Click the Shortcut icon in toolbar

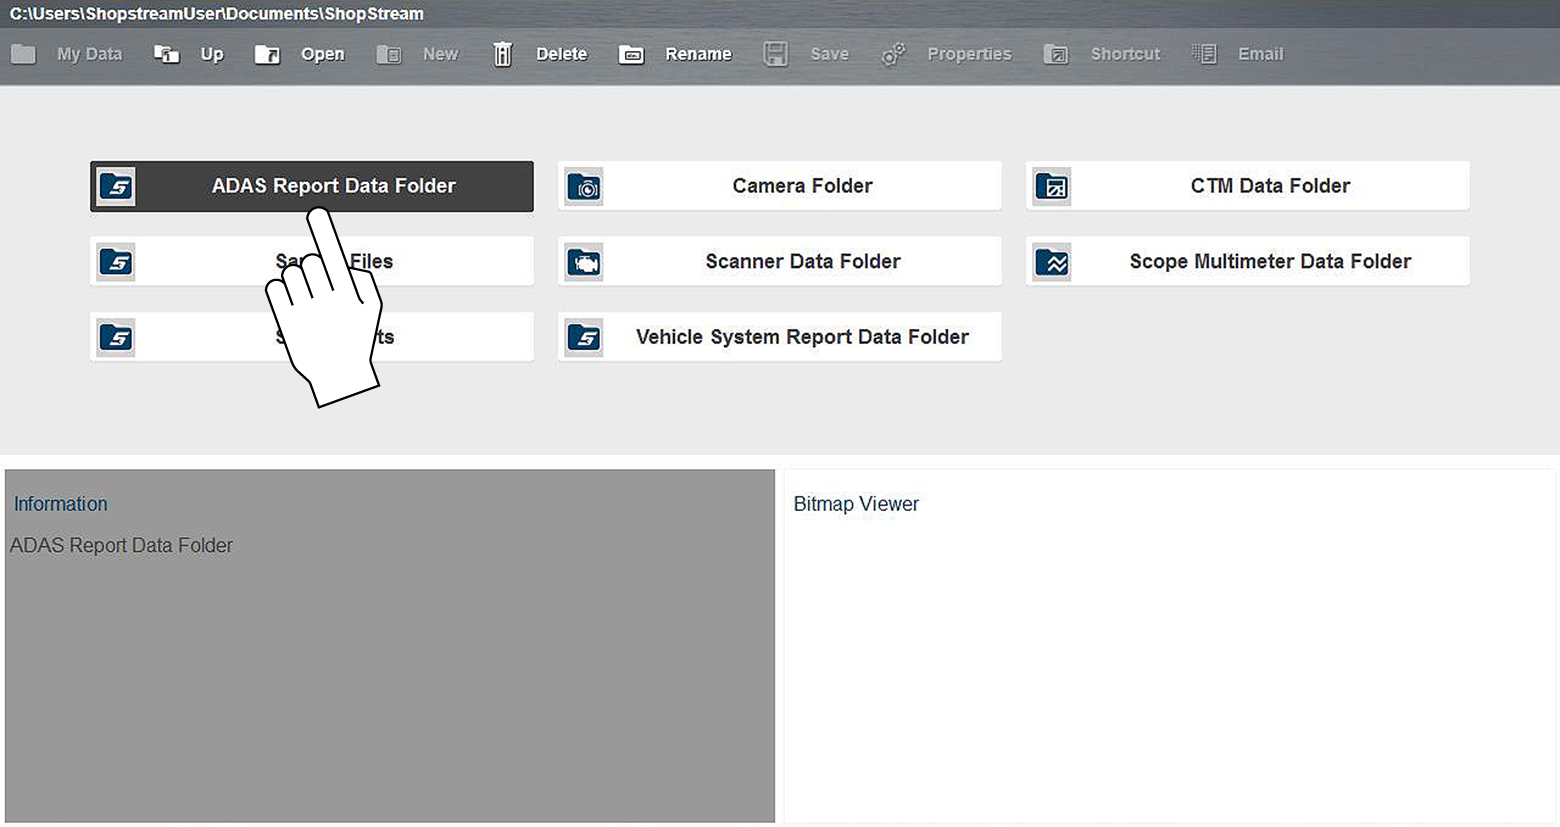(x=1056, y=54)
